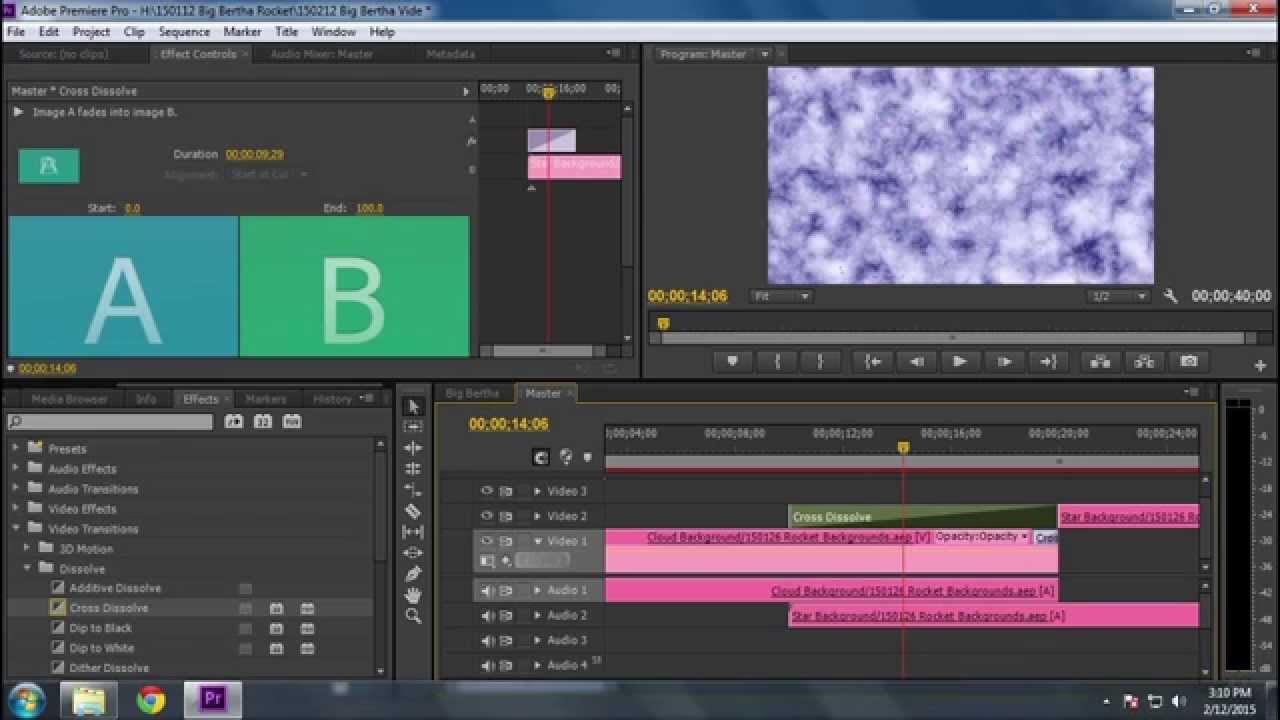
Task: Mute the Audio 1 track speaker
Action: [x=487, y=591]
